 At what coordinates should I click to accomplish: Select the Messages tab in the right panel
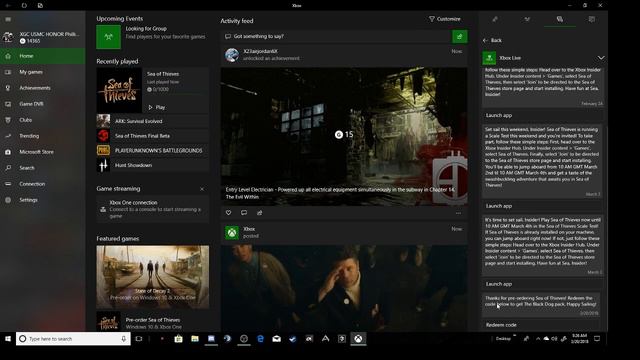point(560,19)
